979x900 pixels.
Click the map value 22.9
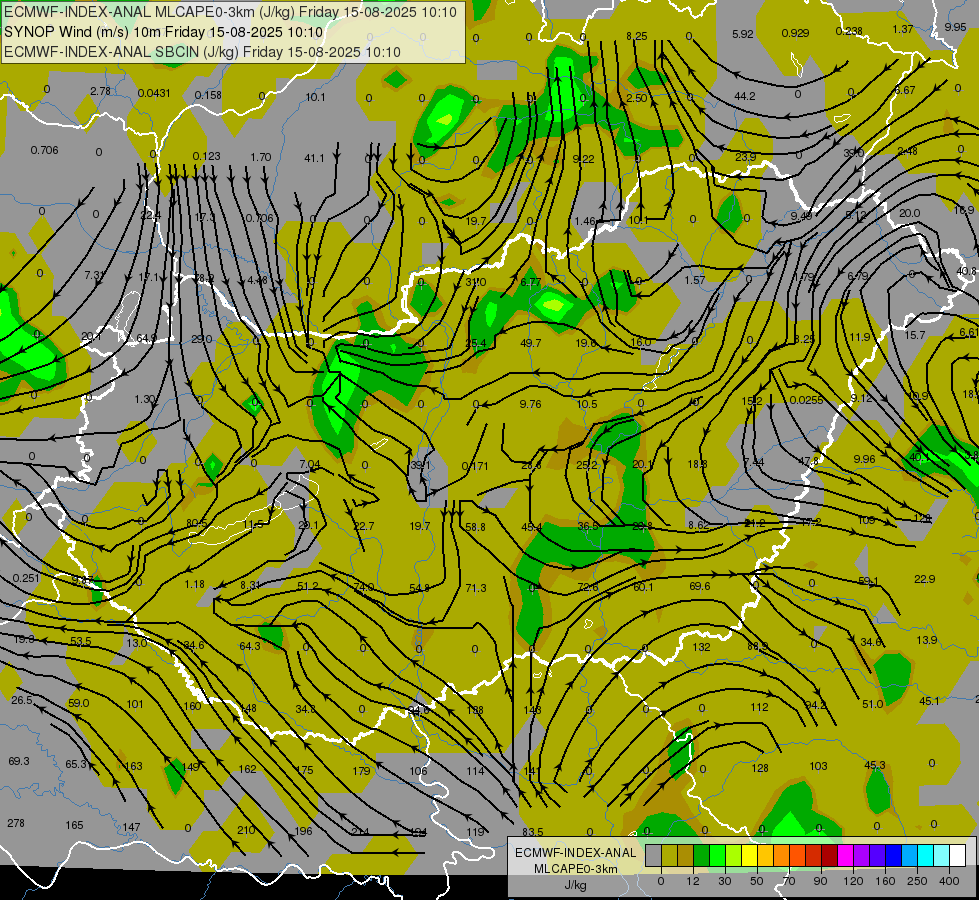[x=925, y=579]
